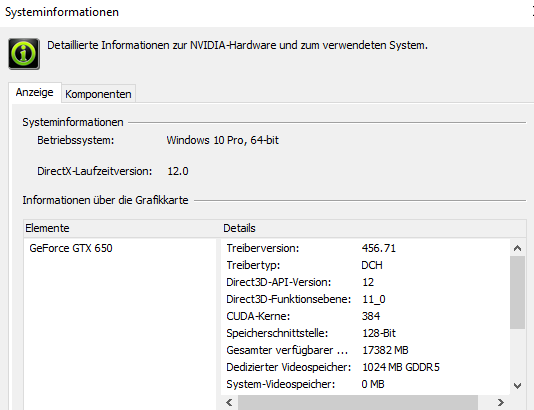Click the horizontal scrollbar right arrow
Image resolution: width=534 pixels, height=410 pixels.
pos(501,403)
